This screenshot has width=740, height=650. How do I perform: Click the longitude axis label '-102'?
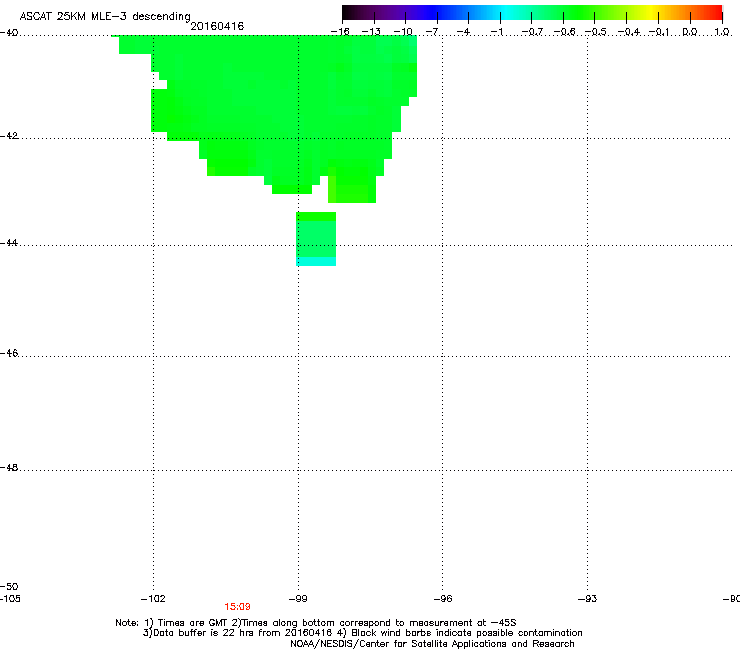pyautogui.click(x=153, y=599)
